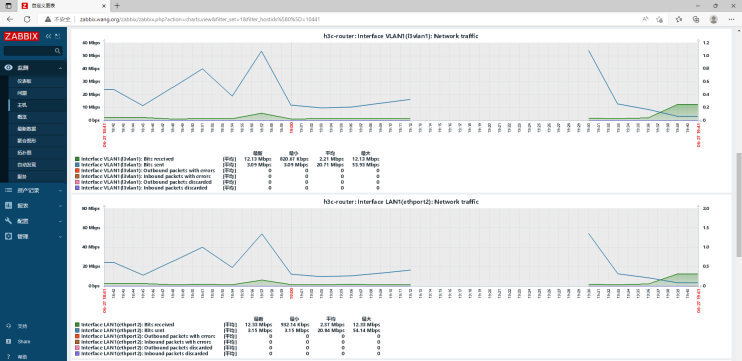Click legend text LAN1 Outbound packets discarded
This screenshot has height=361, width=742.
[146, 347]
